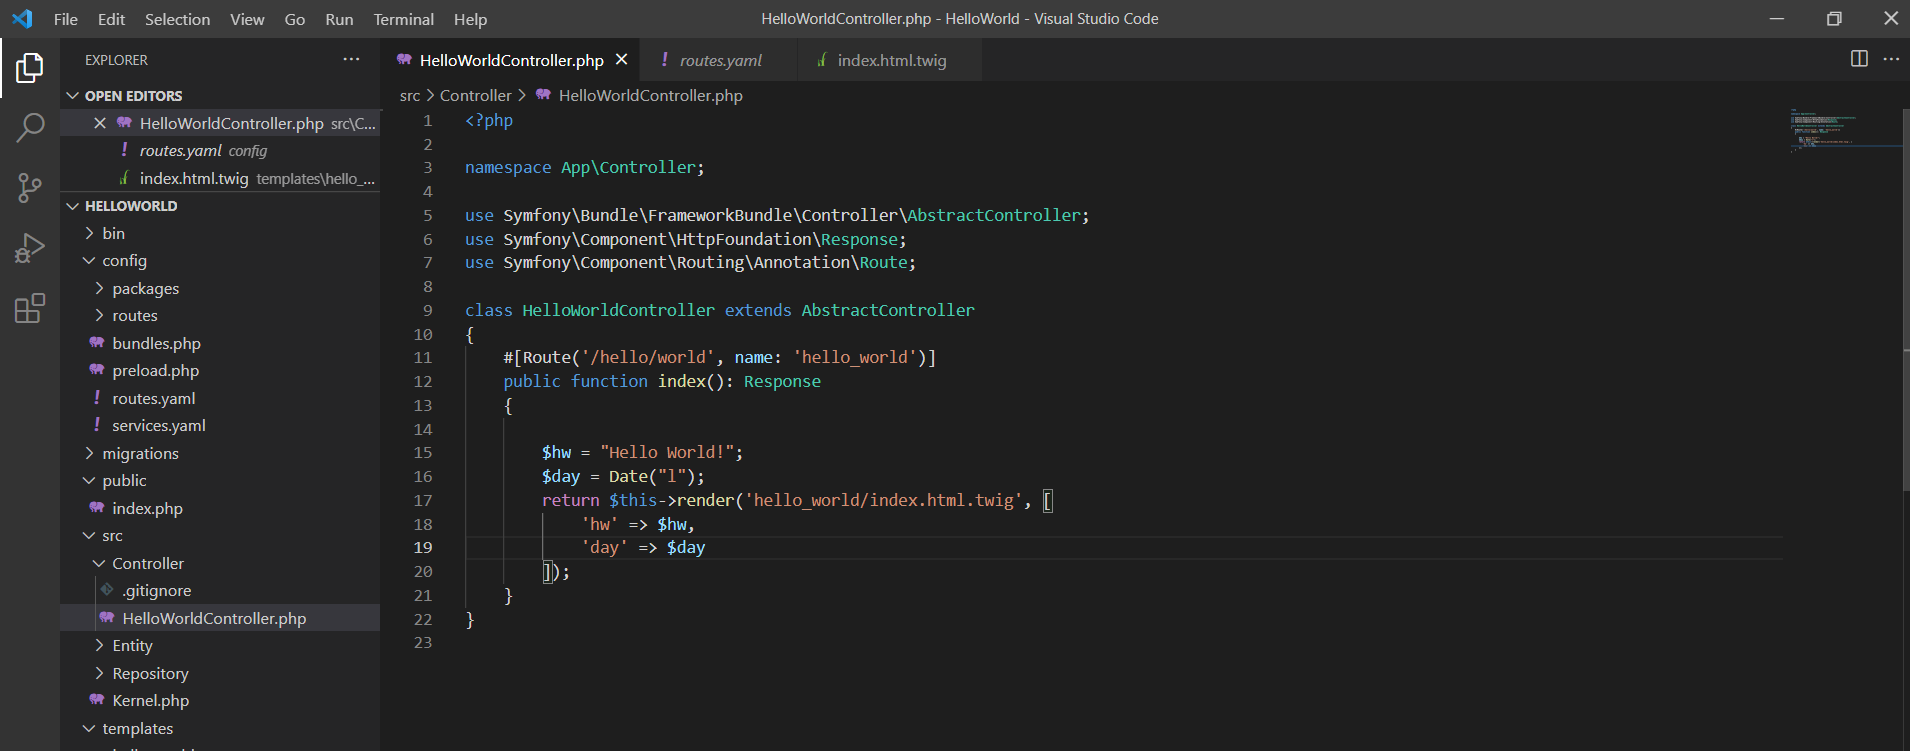The height and width of the screenshot is (751, 1910).
Task: Open the Run and Debug view
Action: click(x=30, y=248)
